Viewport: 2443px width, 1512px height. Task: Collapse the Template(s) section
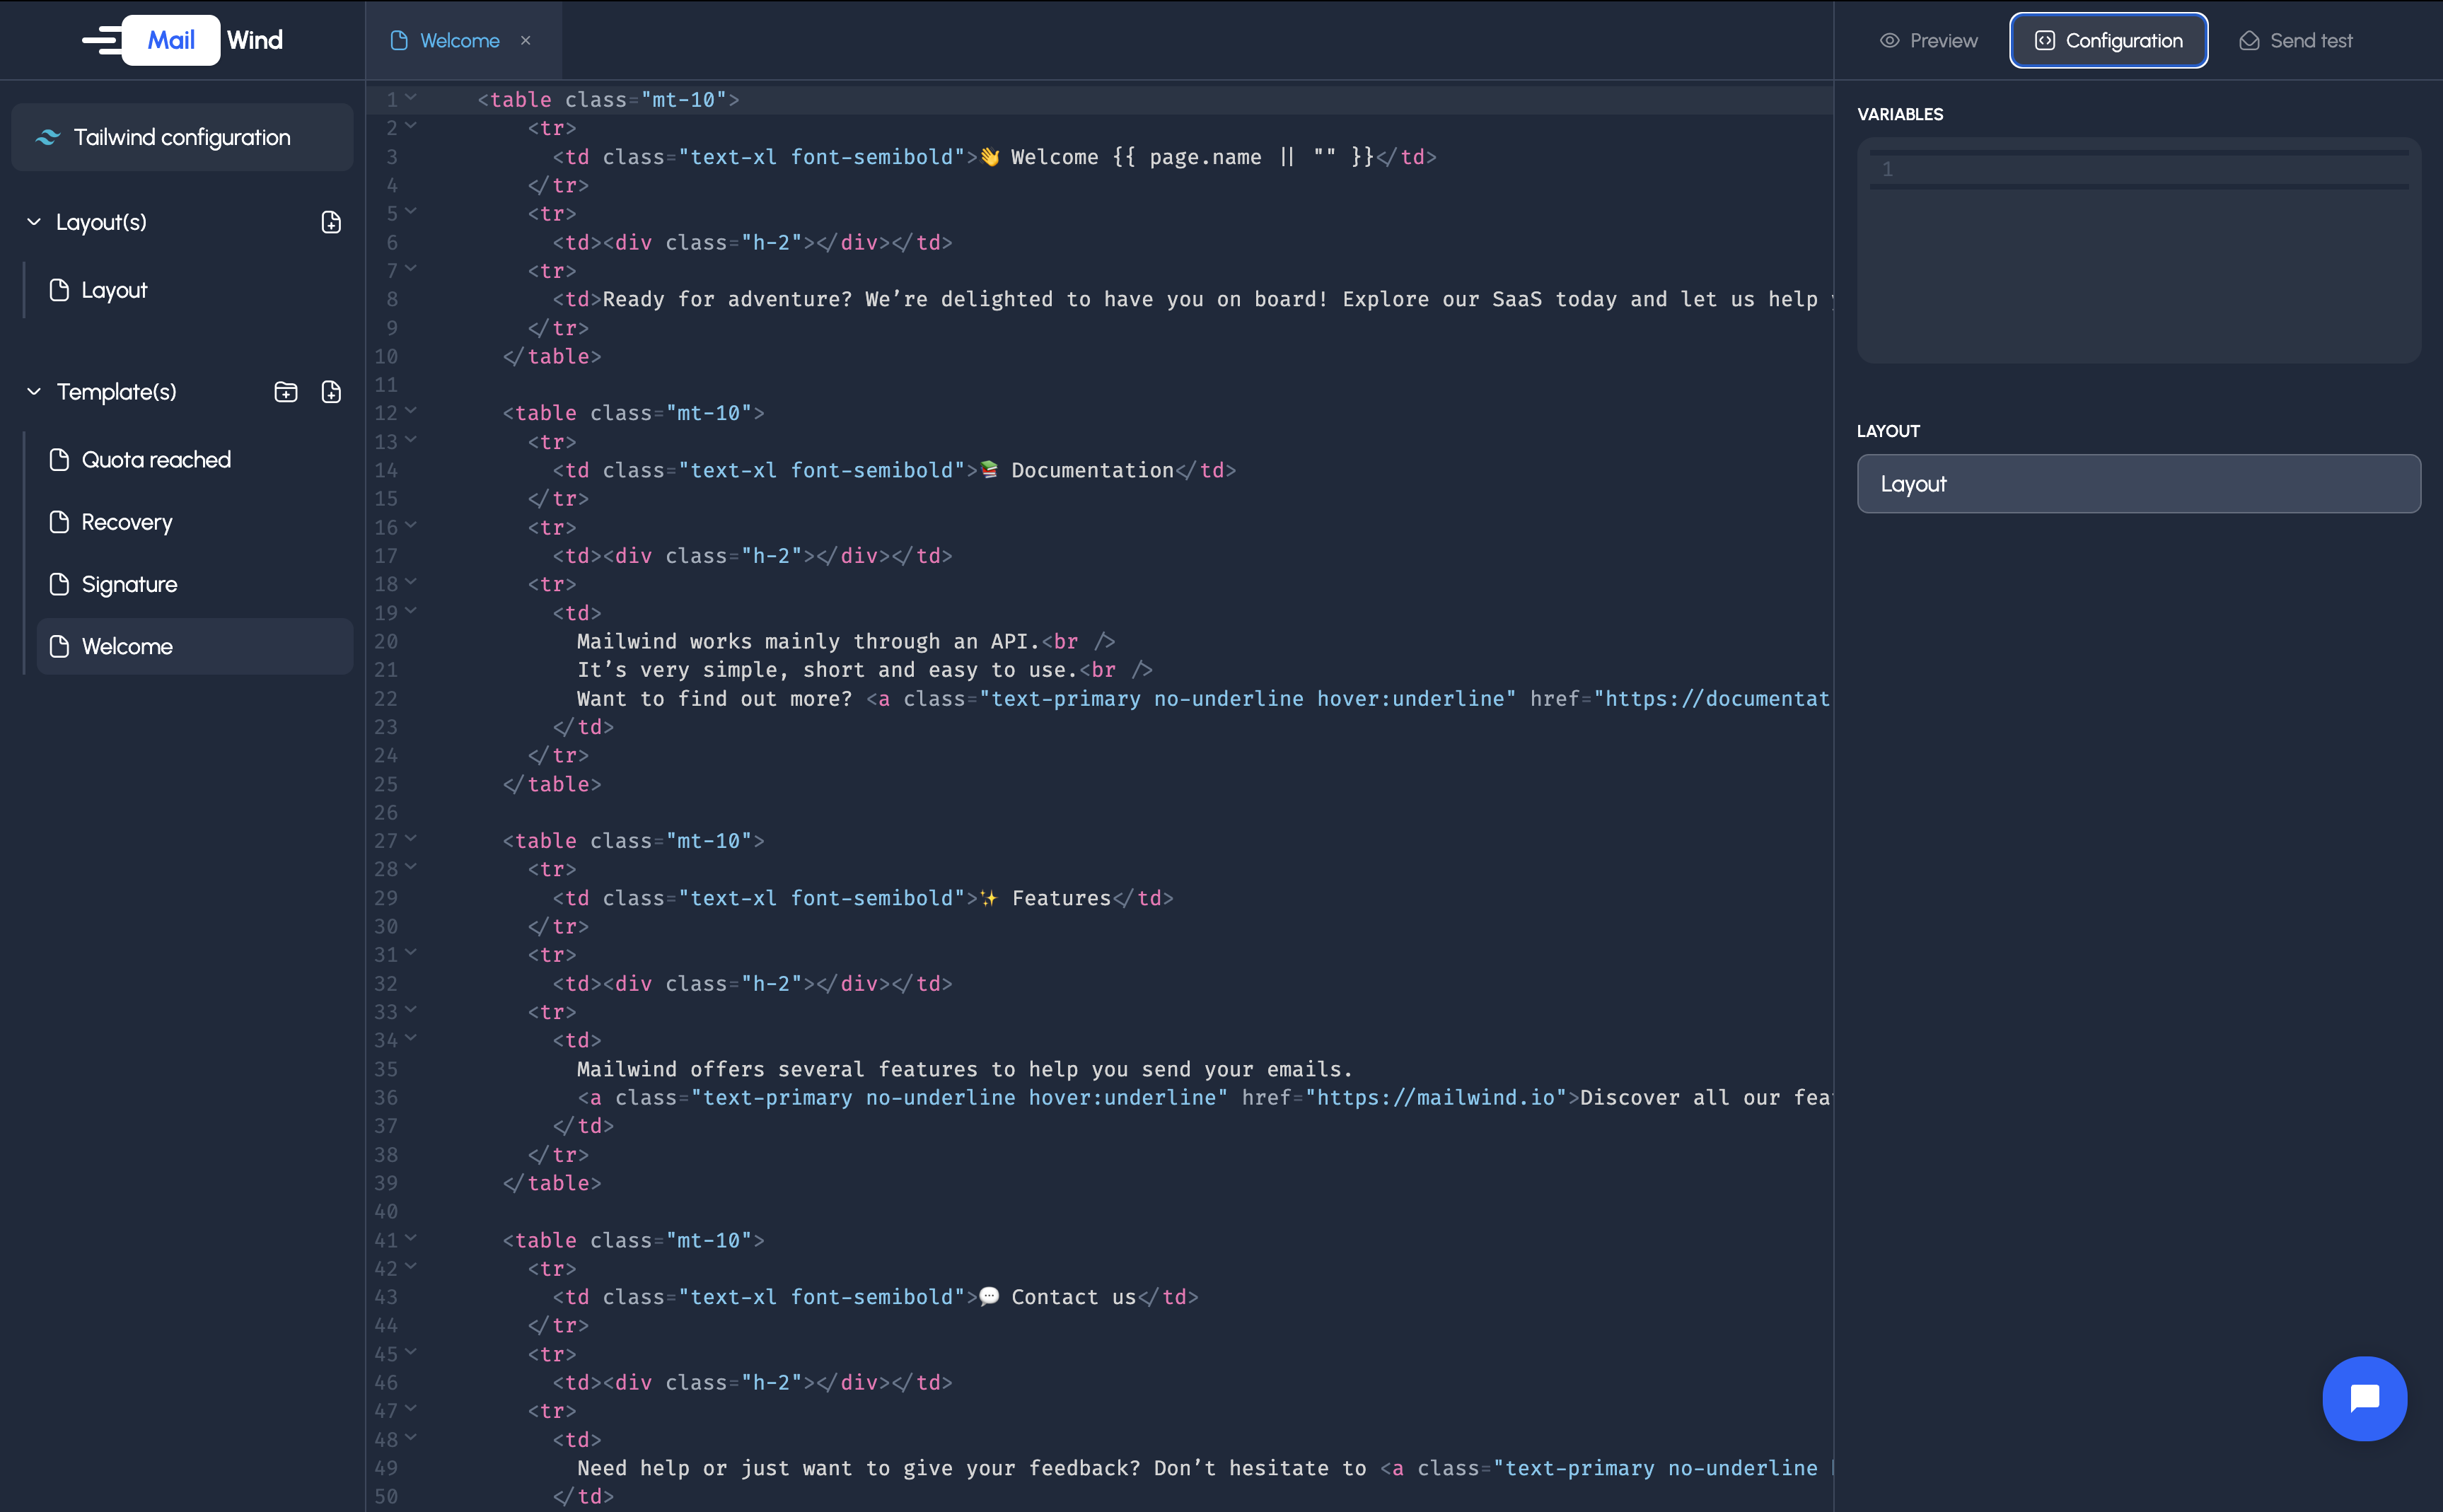coord(34,392)
